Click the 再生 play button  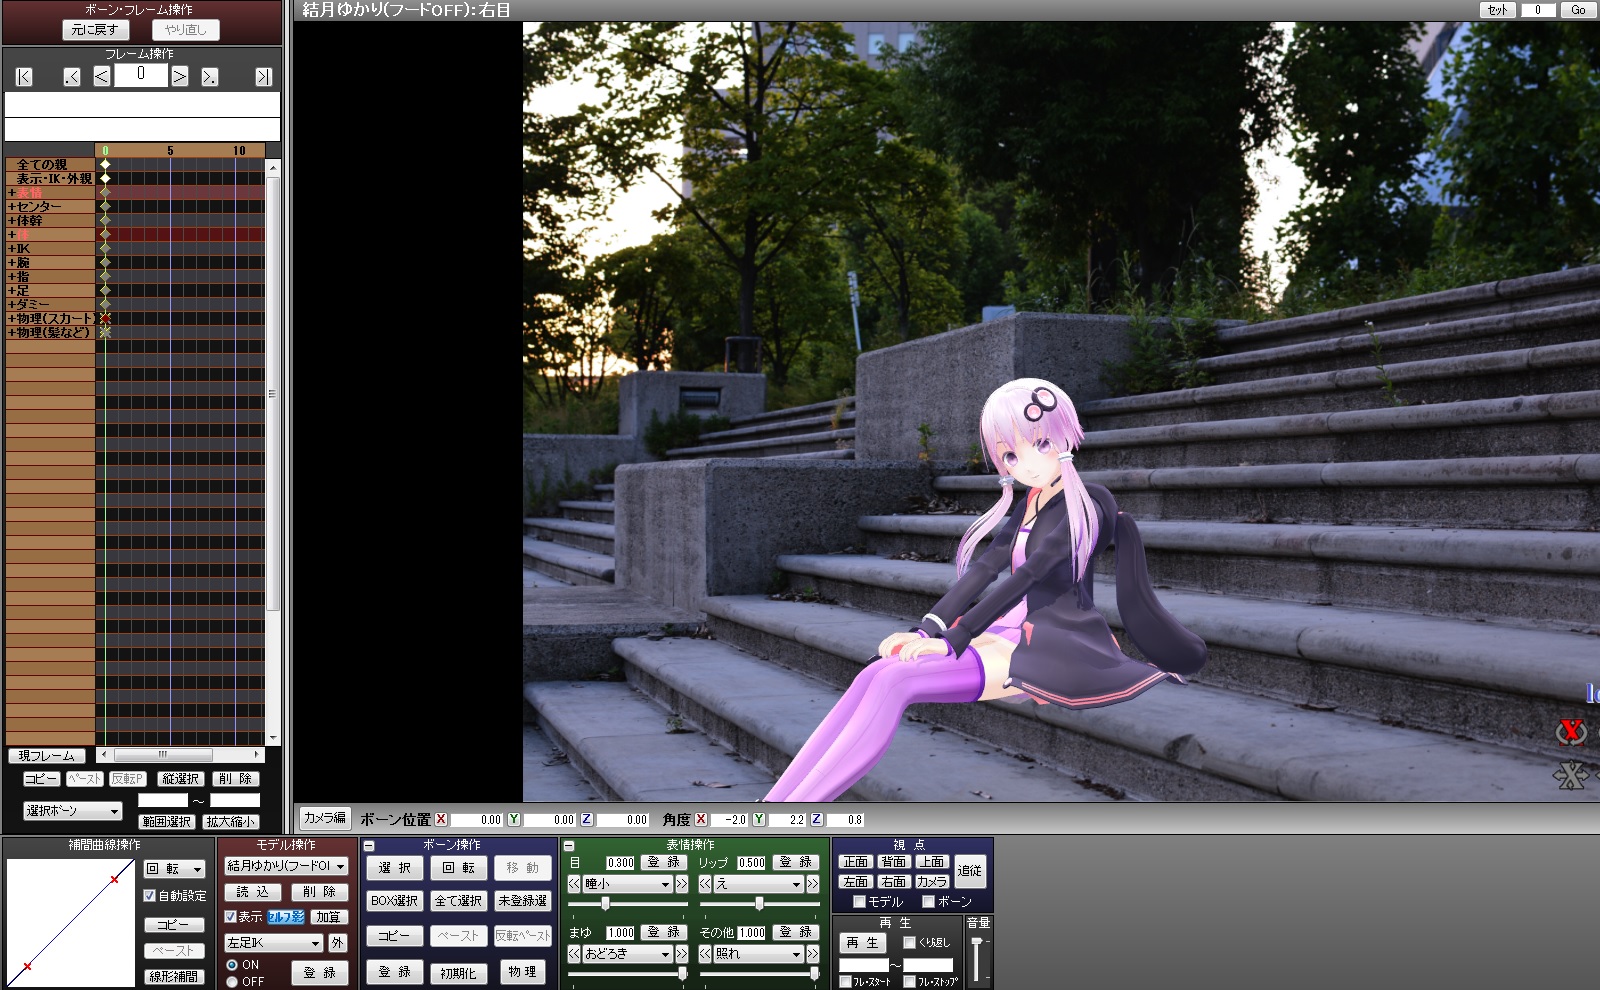[x=862, y=943]
